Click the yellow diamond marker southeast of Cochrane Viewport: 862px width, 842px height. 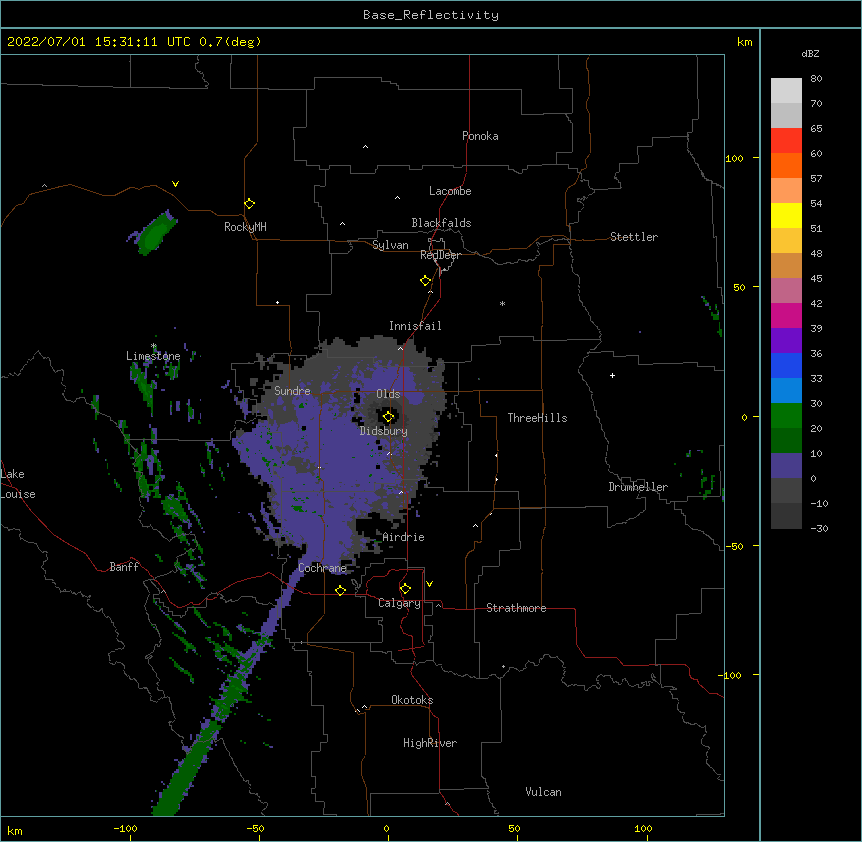[x=340, y=590]
